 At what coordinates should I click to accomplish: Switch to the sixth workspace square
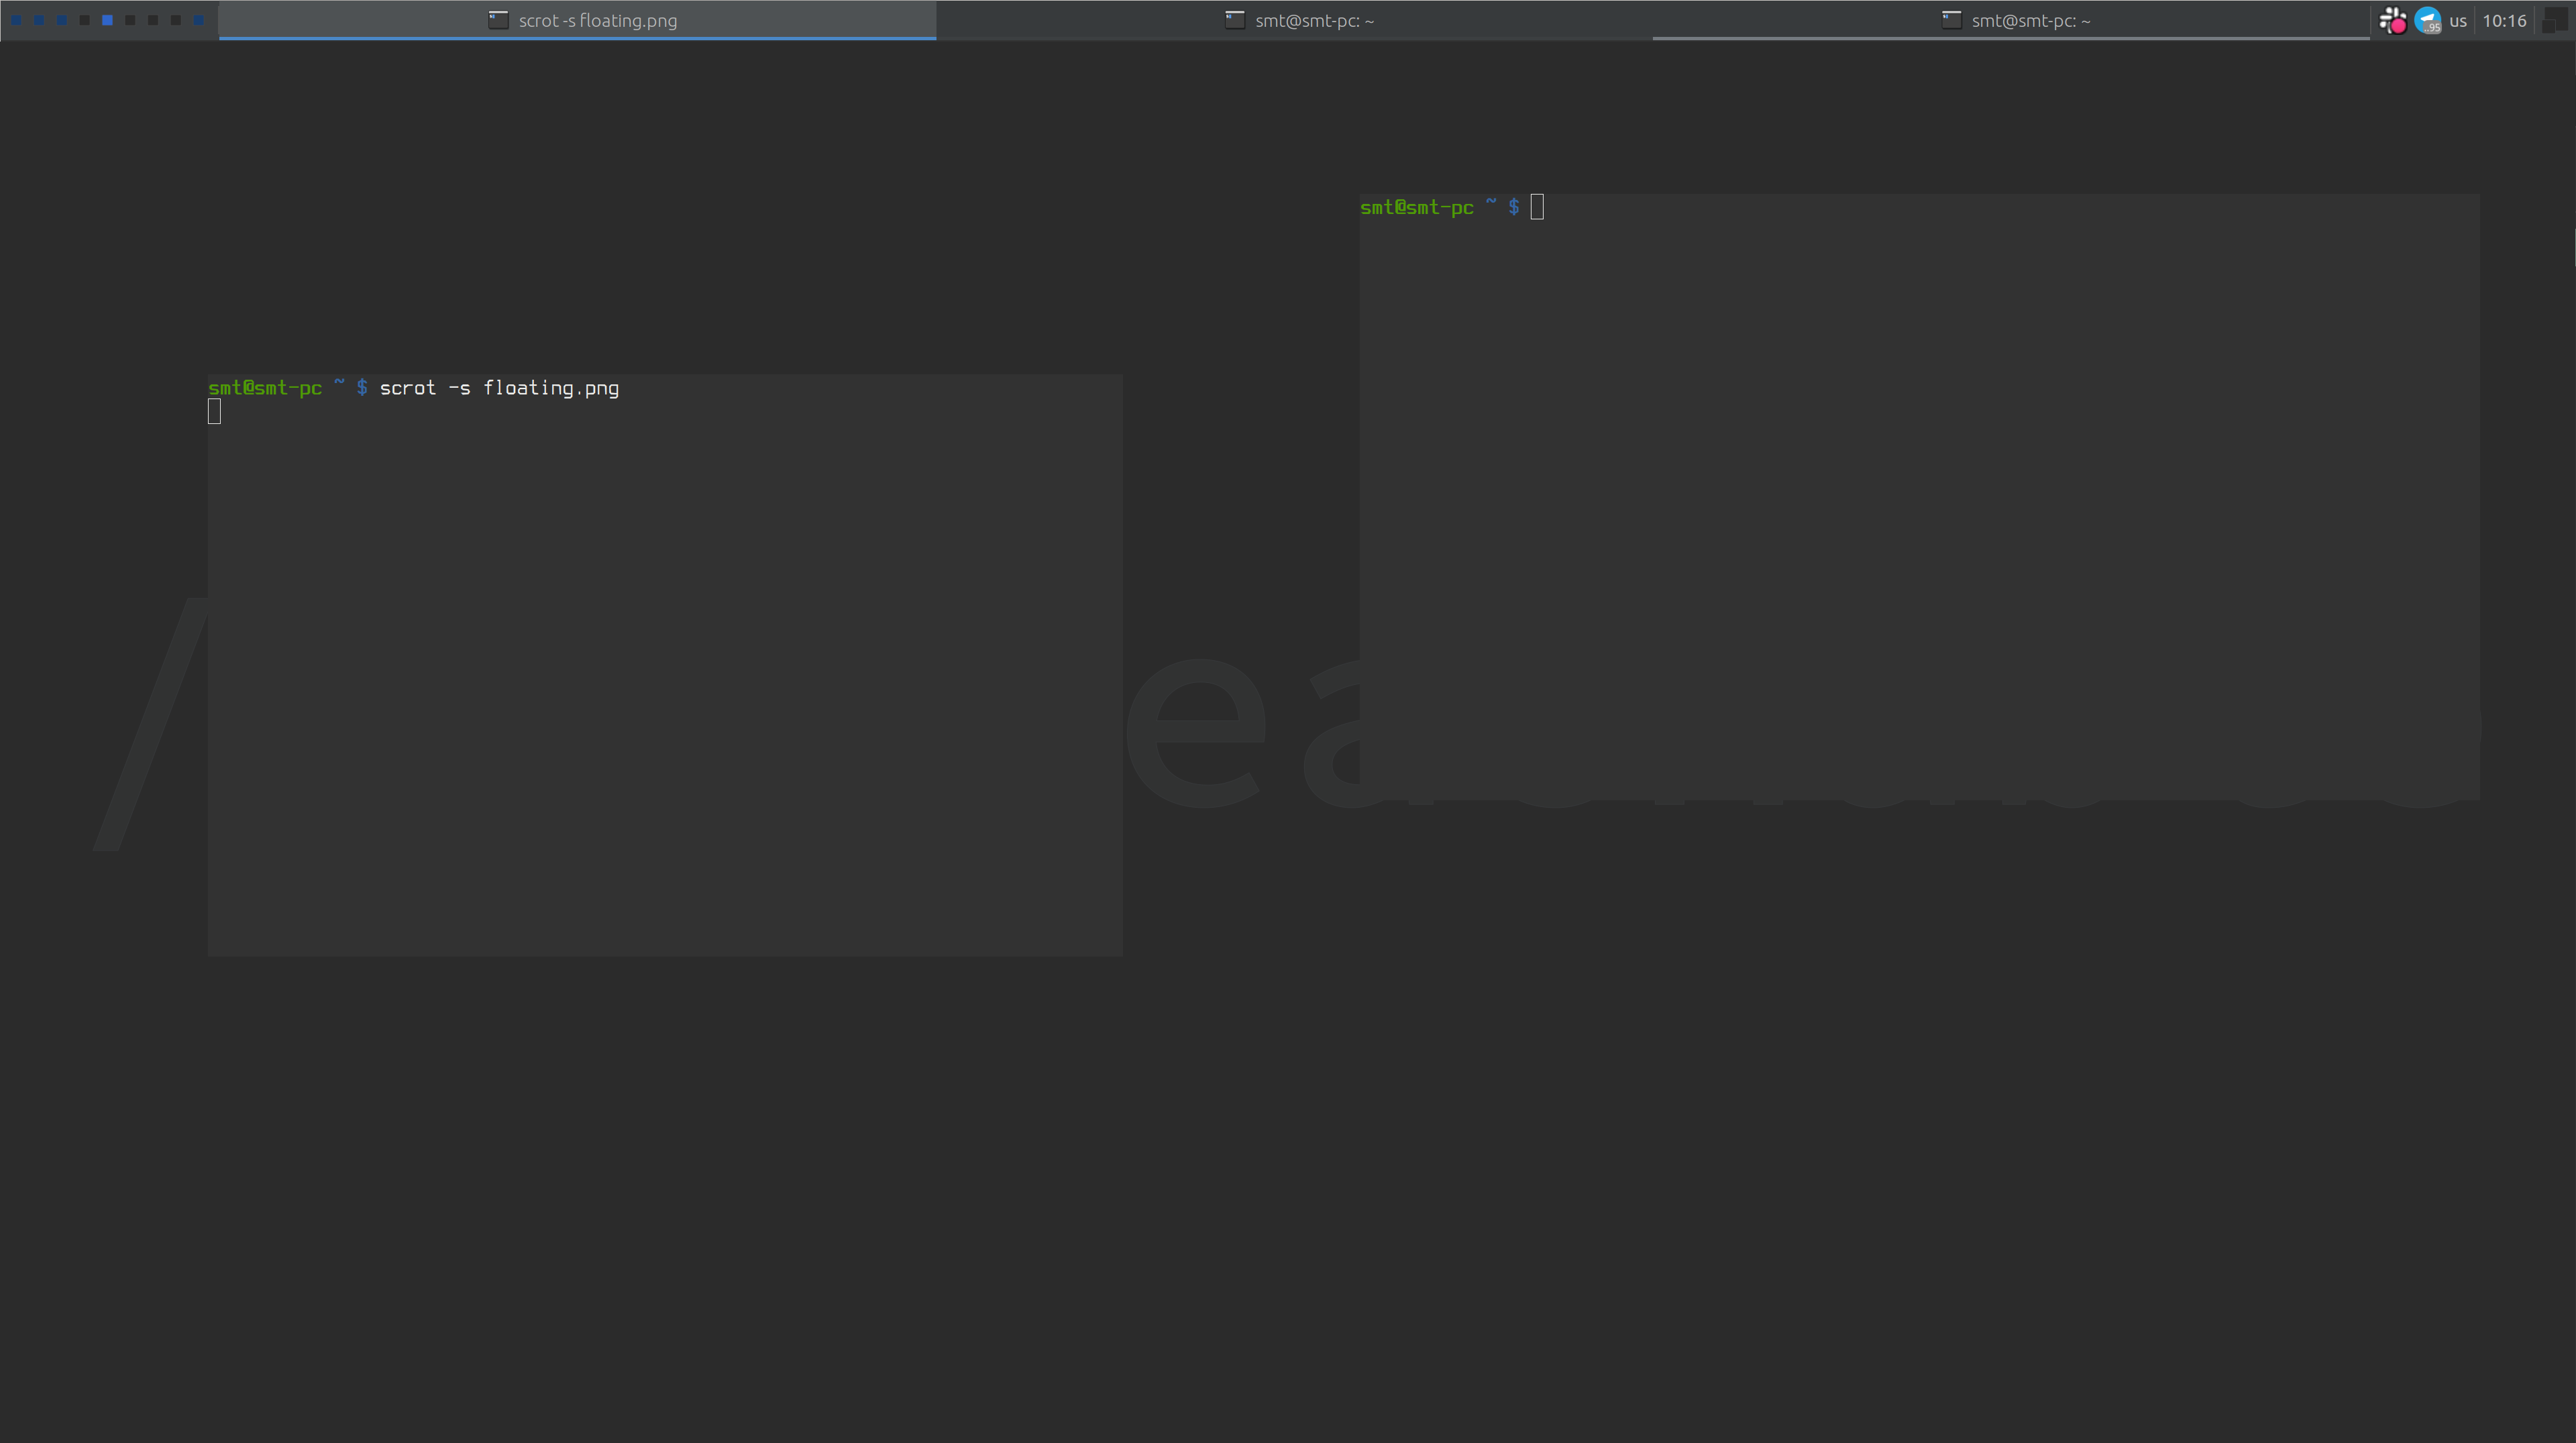130,20
